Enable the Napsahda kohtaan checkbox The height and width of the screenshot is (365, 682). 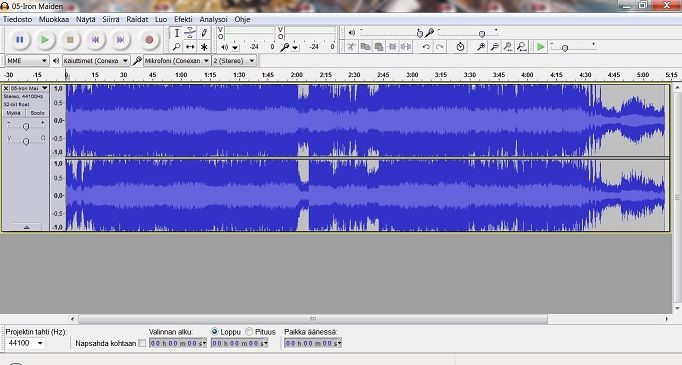(x=142, y=343)
